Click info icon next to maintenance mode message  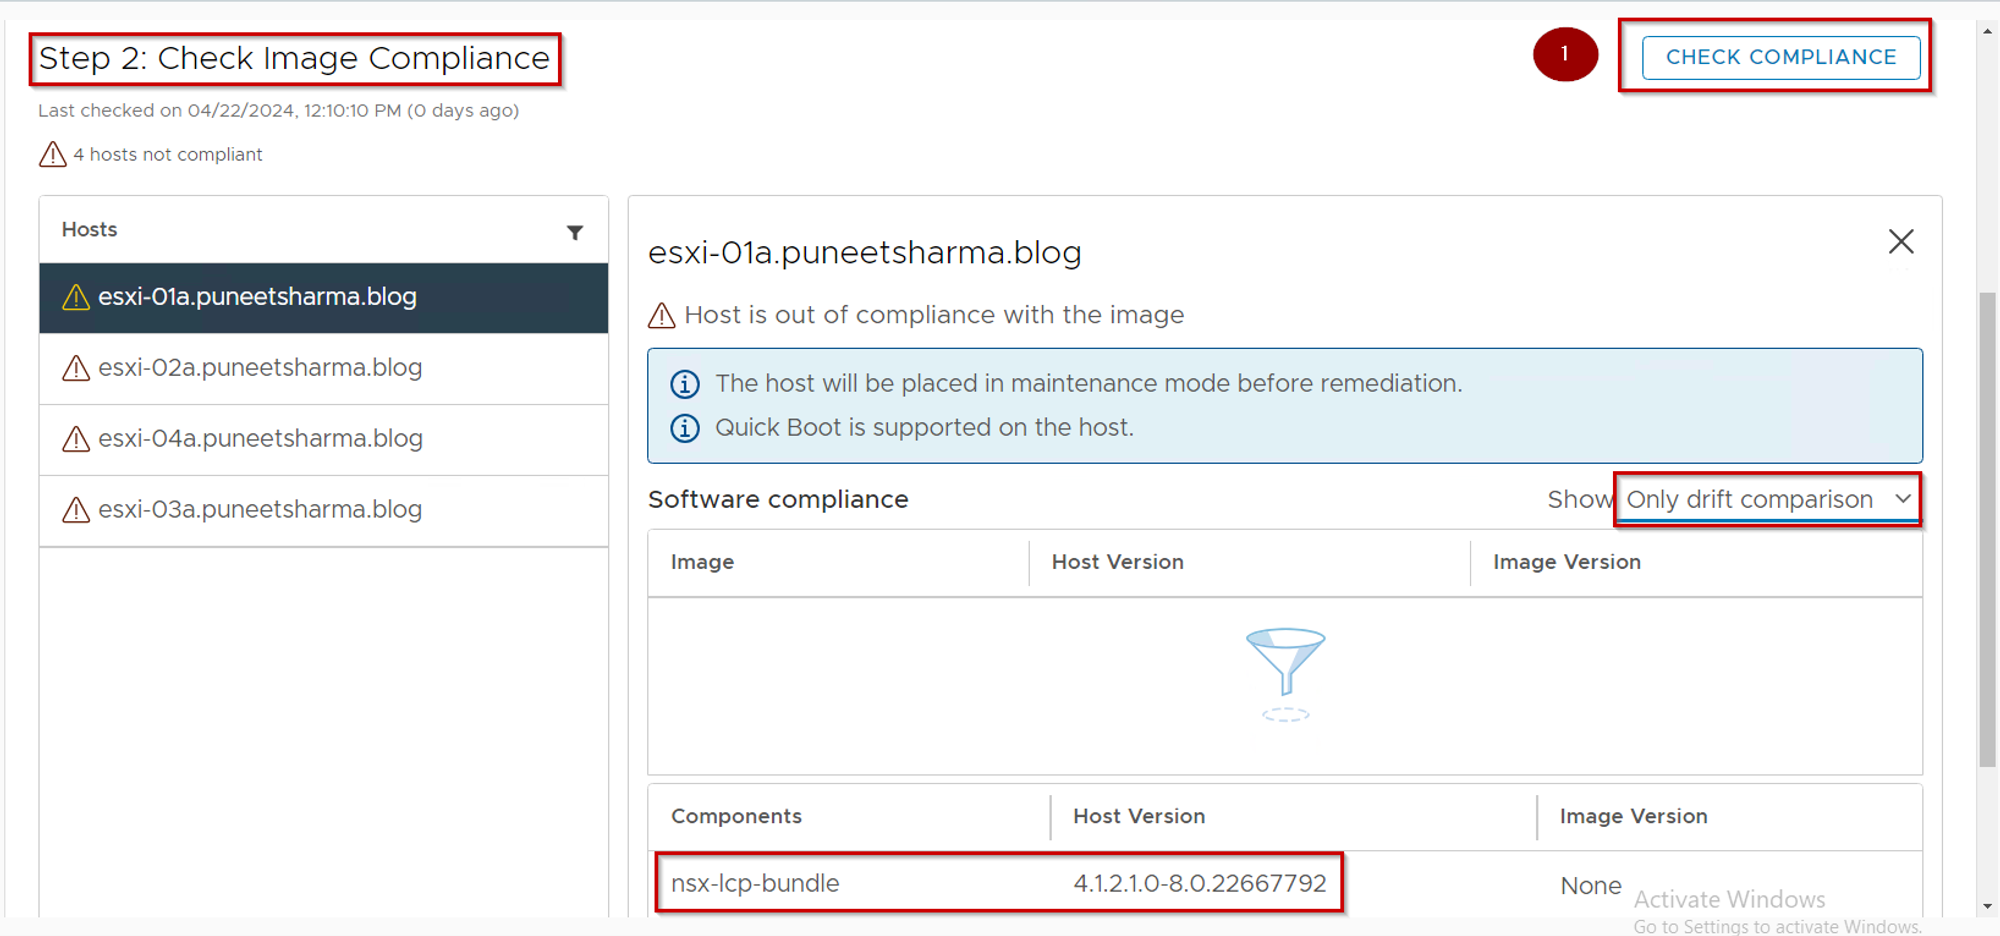[685, 384]
